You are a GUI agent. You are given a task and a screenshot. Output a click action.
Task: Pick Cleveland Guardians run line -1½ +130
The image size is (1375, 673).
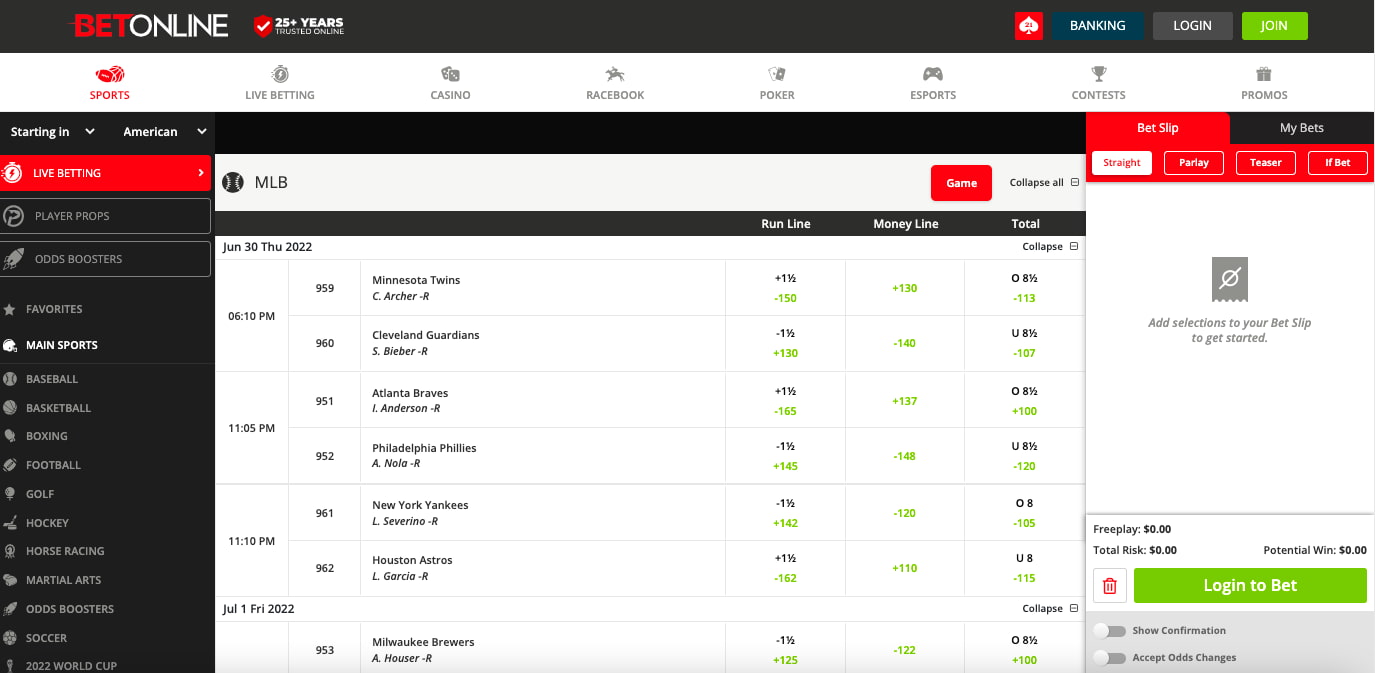[x=785, y=343]
